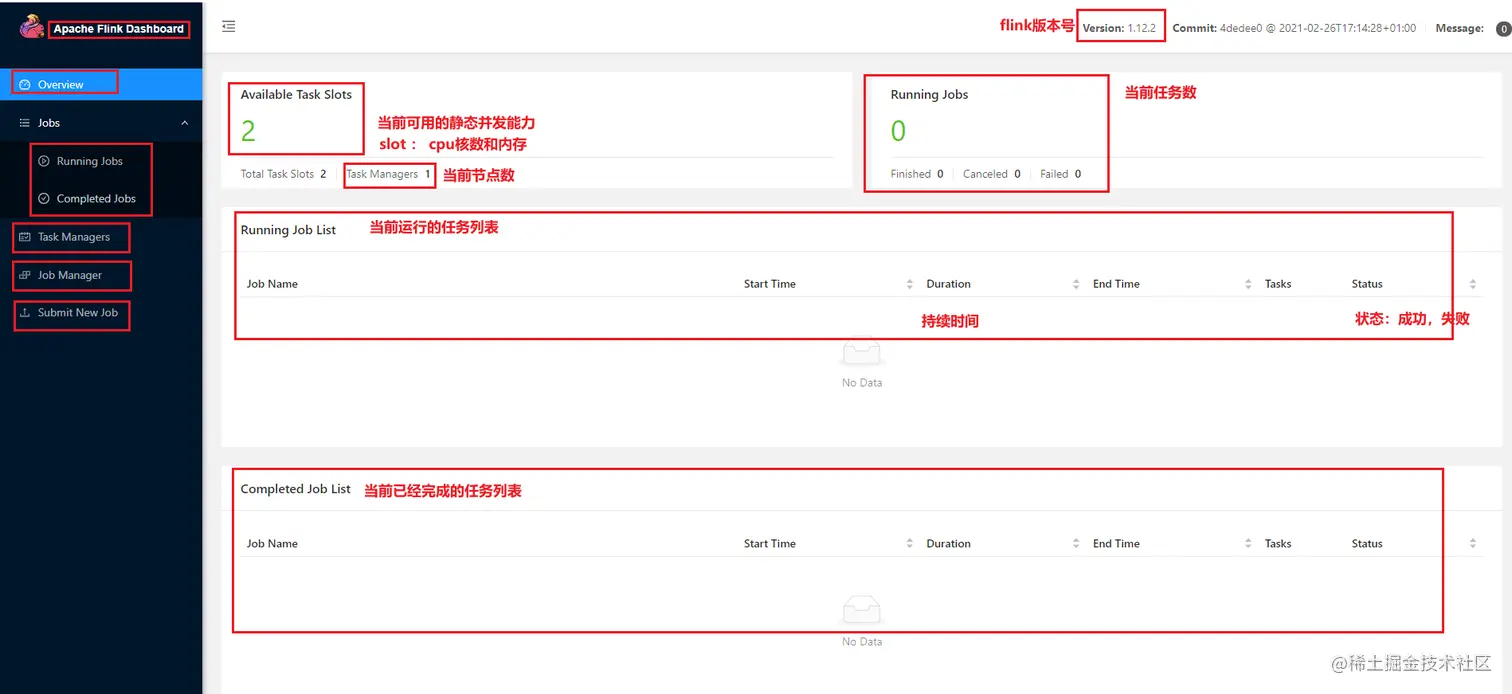Open Submit New Job page
The height and width of the screenshot is (694, 1512).
tap(78, 313)
